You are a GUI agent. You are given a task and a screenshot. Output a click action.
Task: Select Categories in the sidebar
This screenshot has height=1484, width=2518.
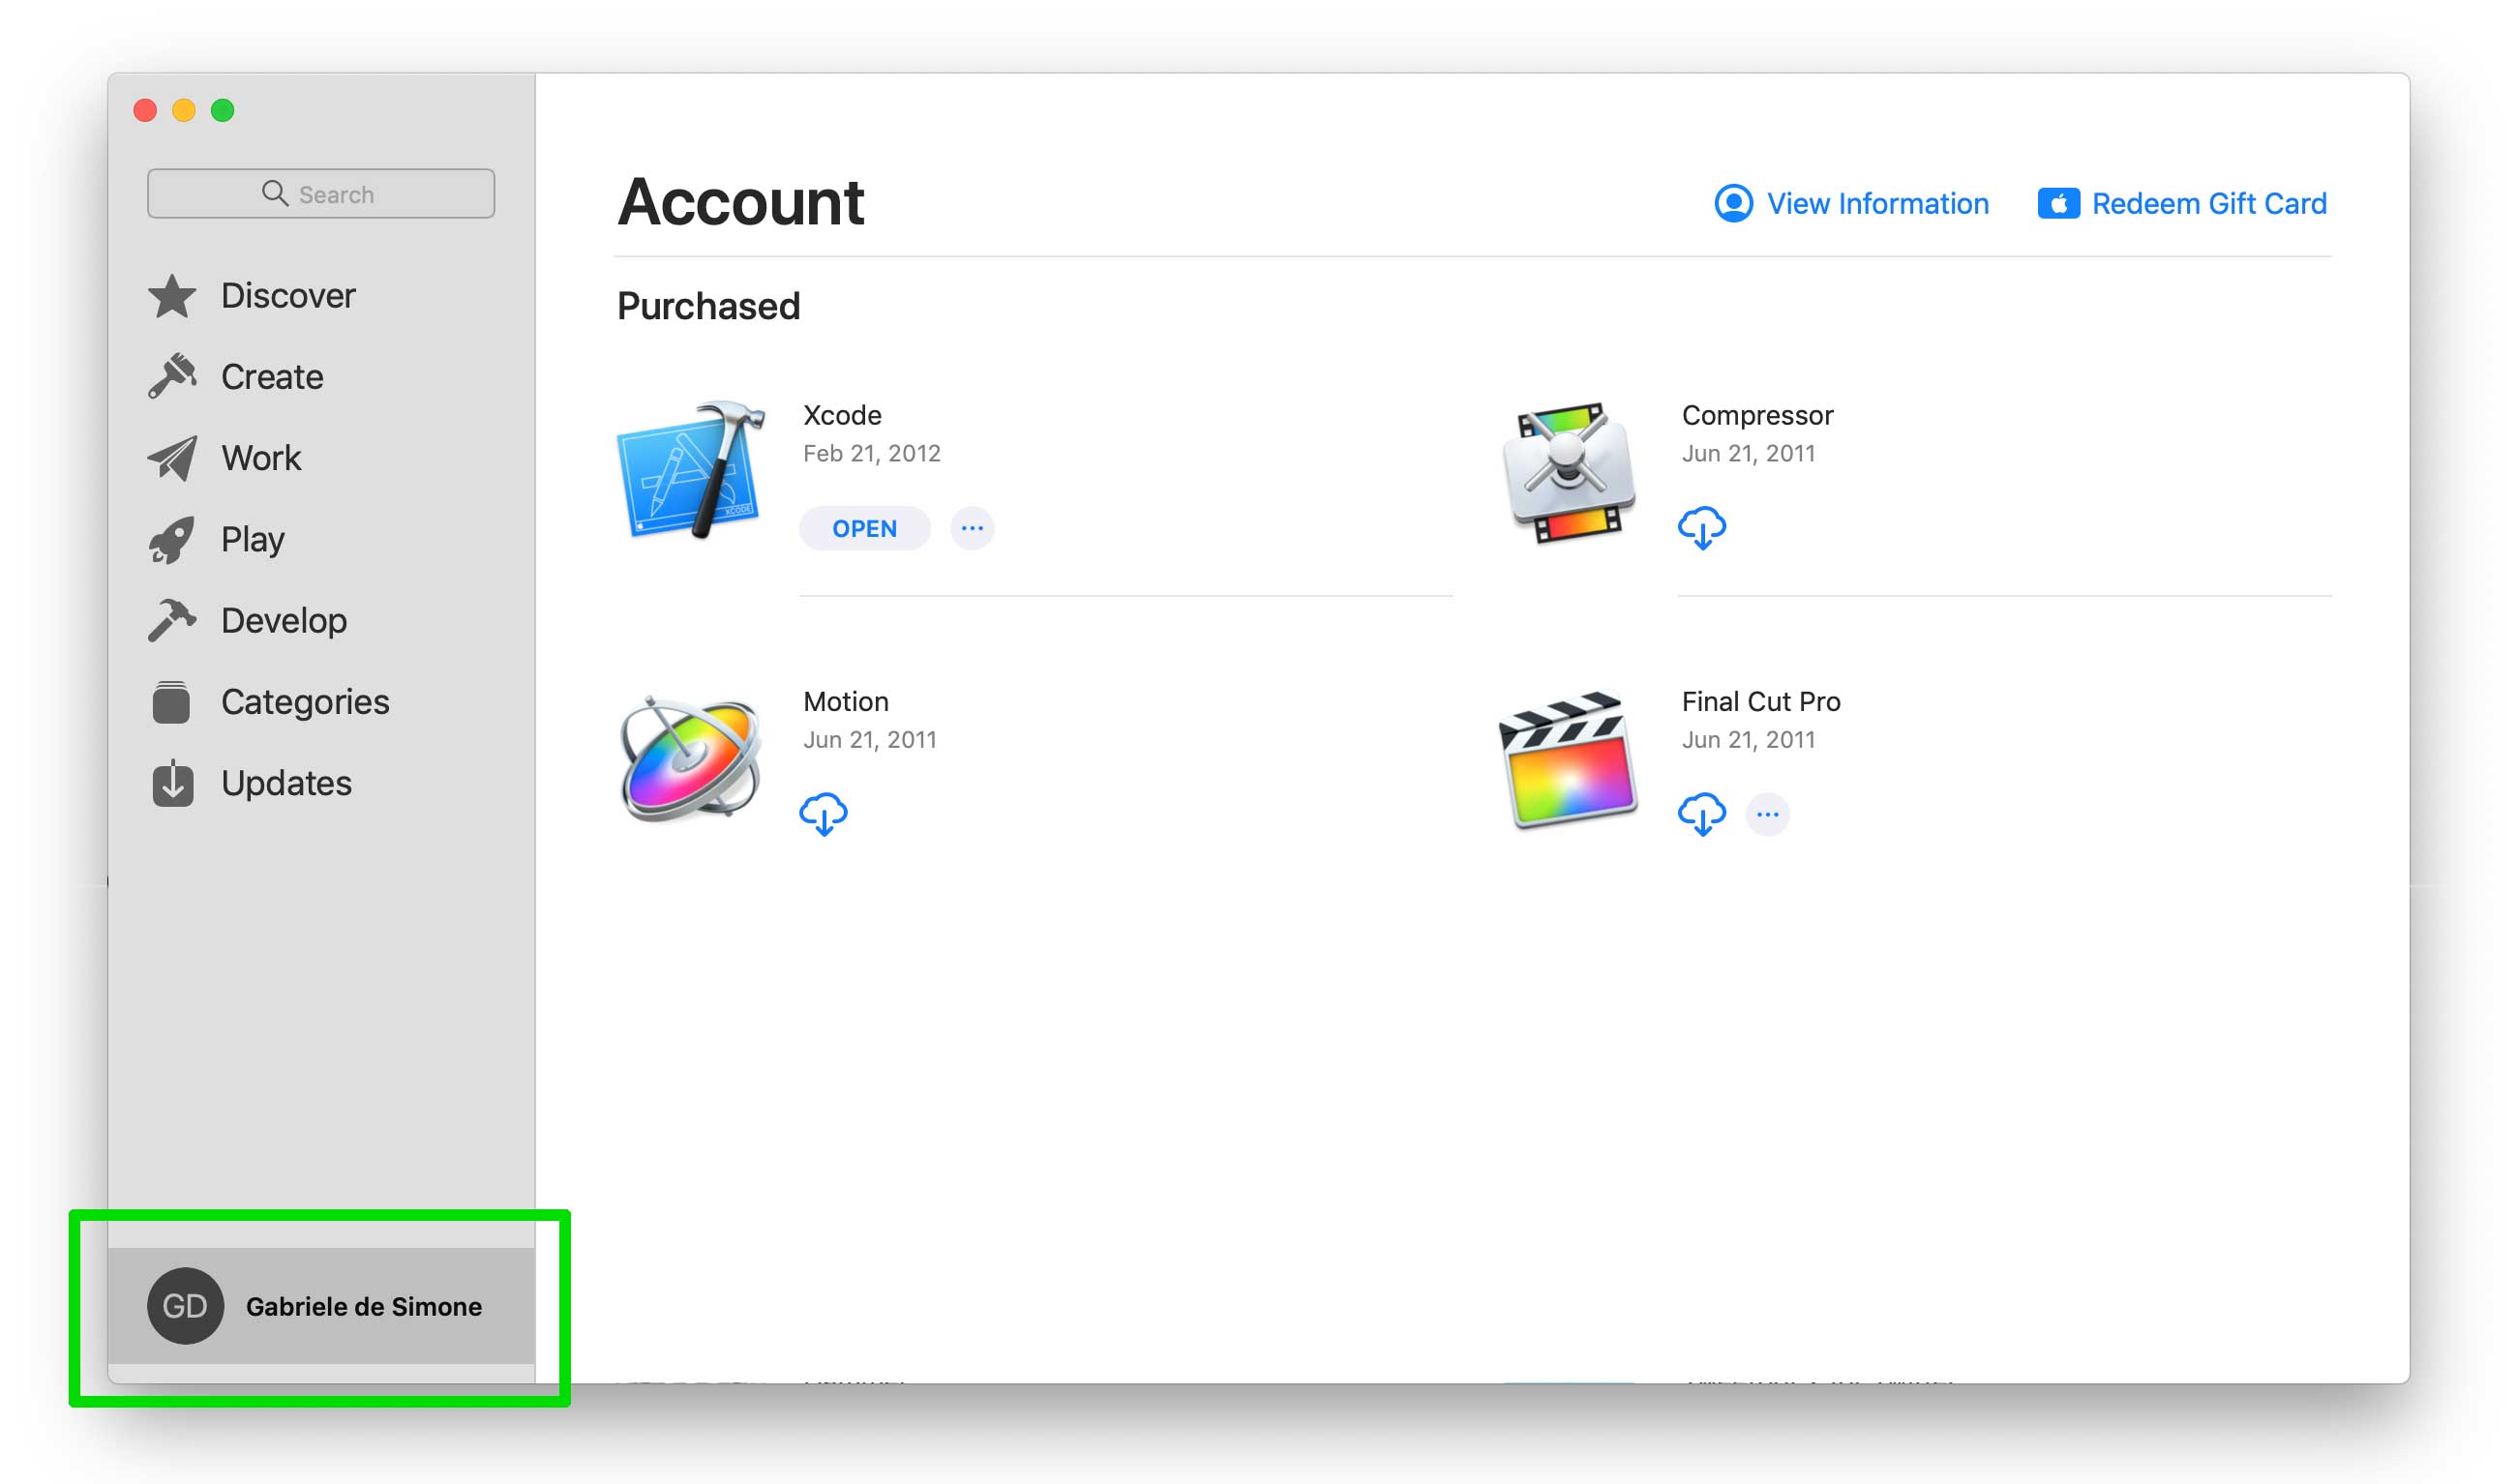point(304,702)
